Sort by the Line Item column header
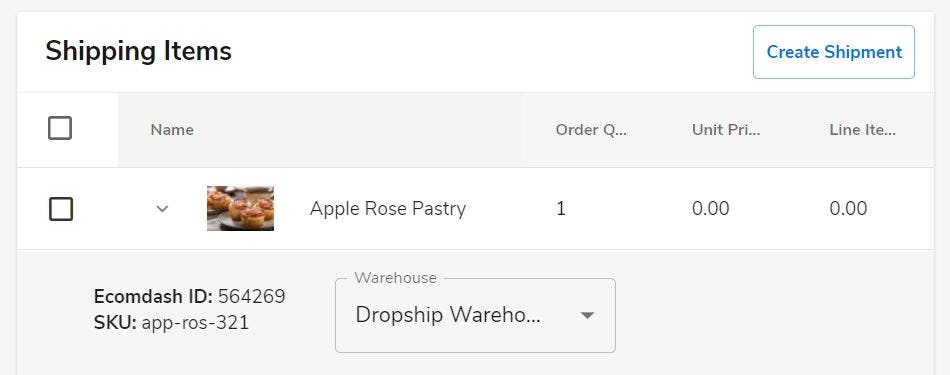 862,130
